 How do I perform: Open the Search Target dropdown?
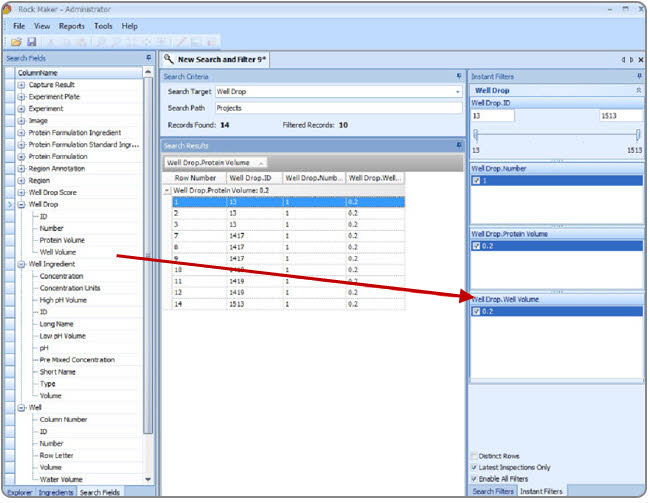point(458,92)
